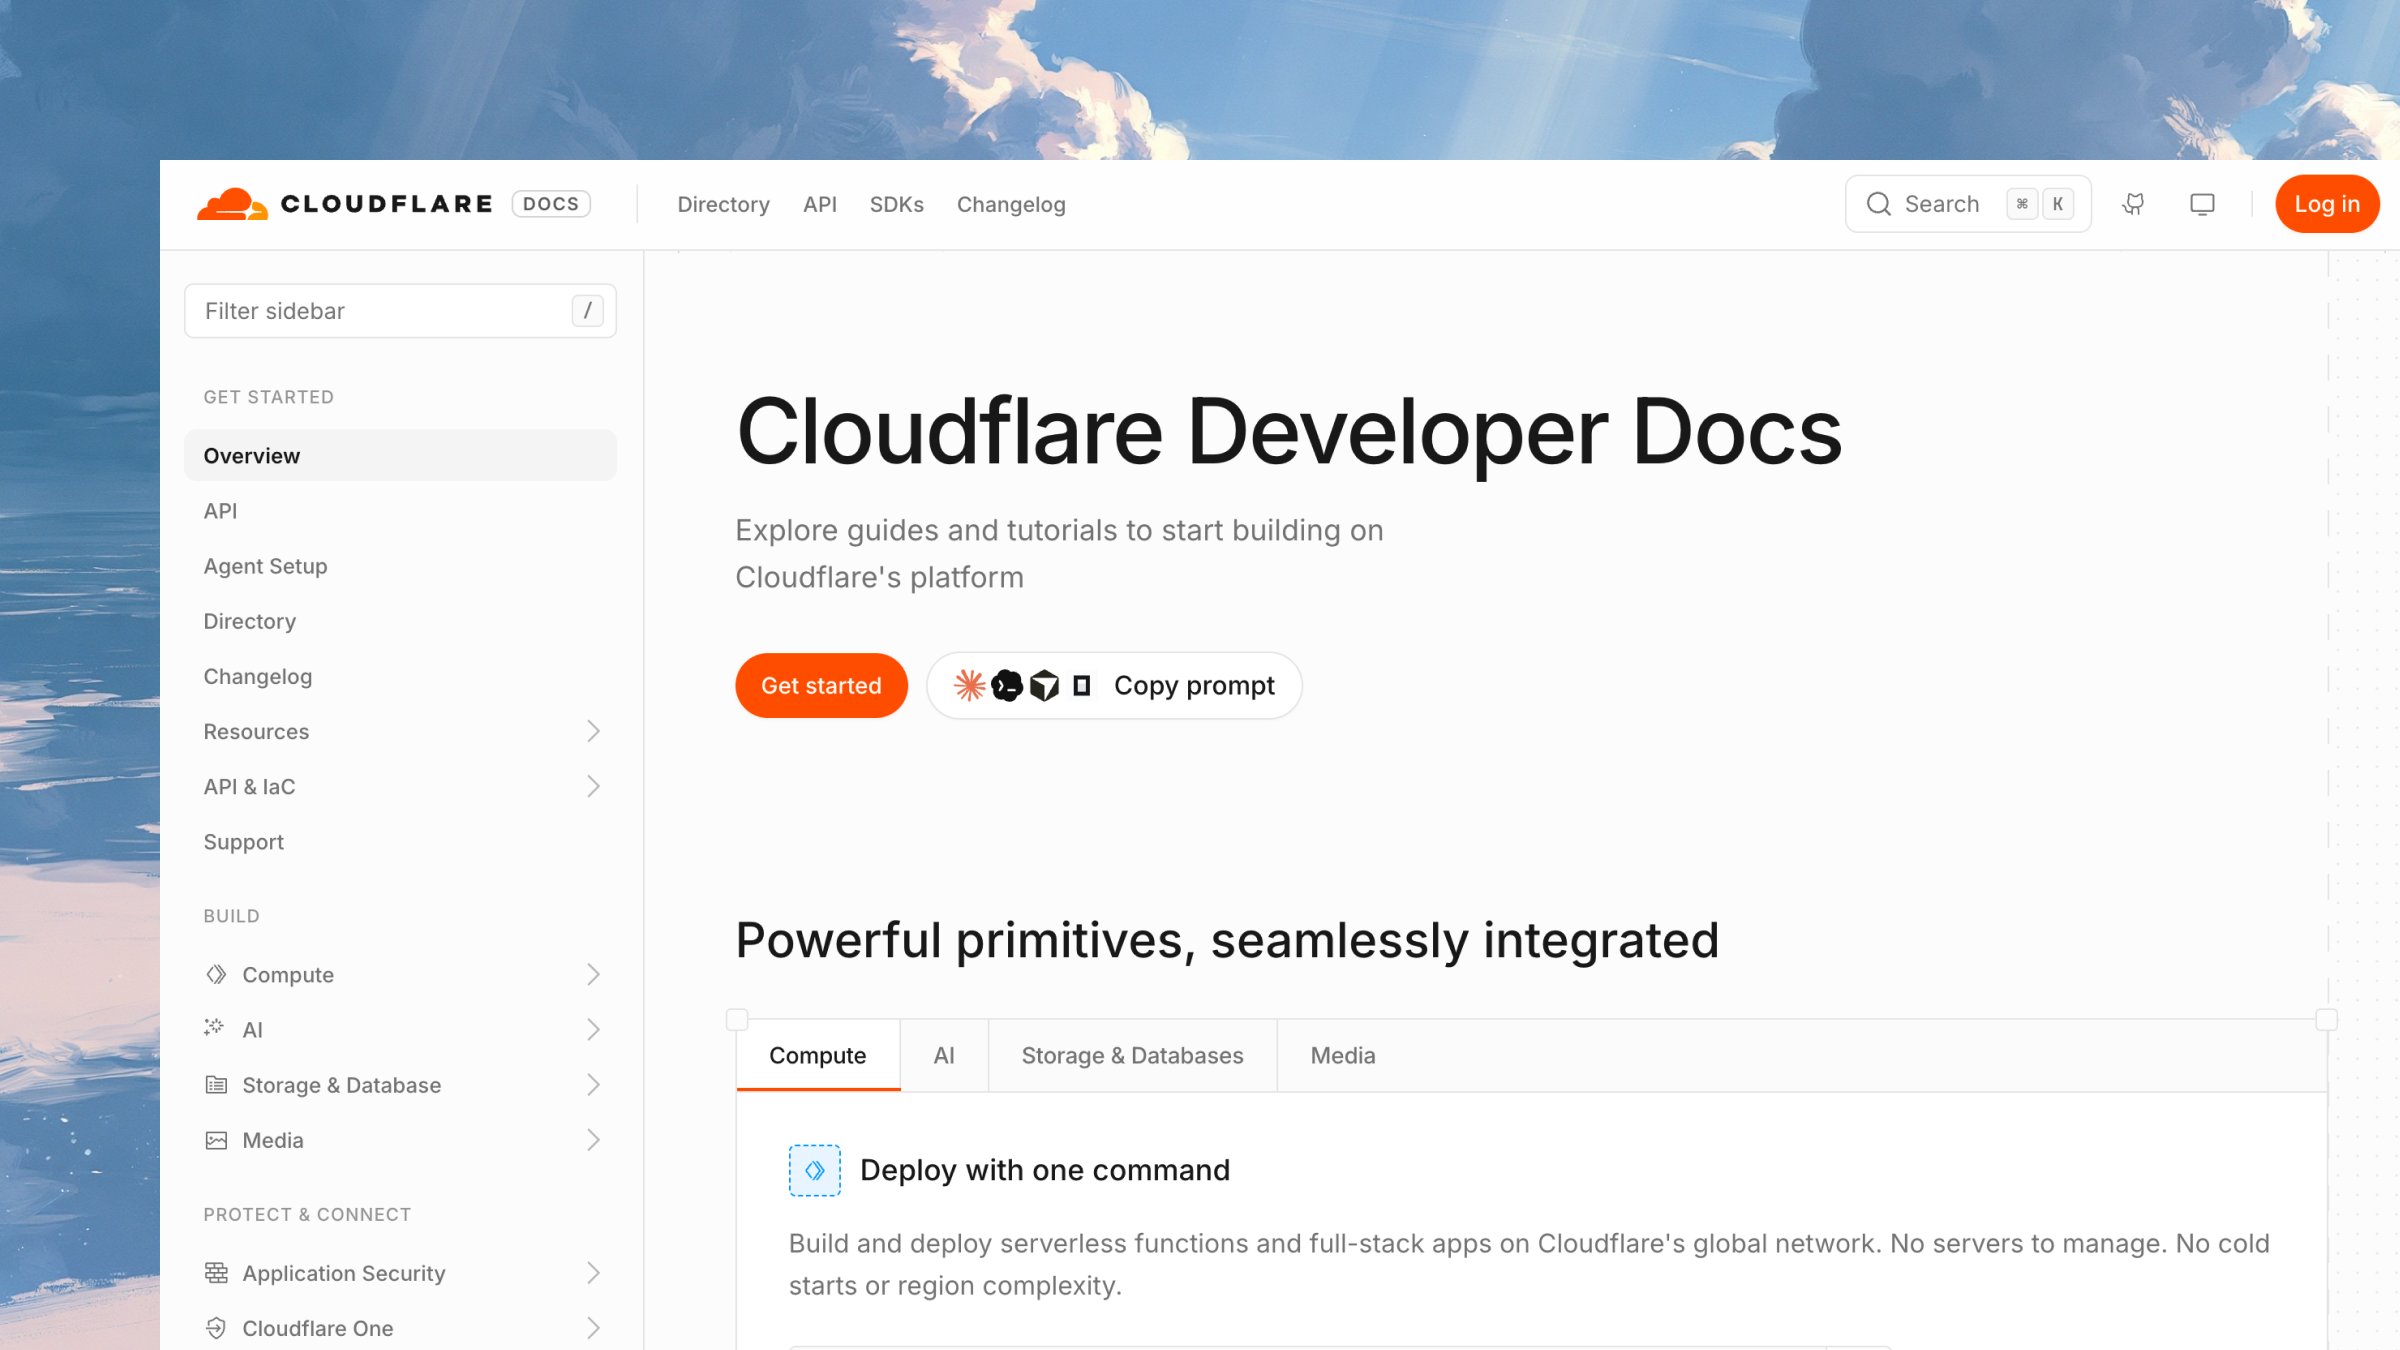The width and height of the screenshot is (2400, 1350).
Task: Switch to the Storage & Databases tab
Action: pos(1132,1055)
